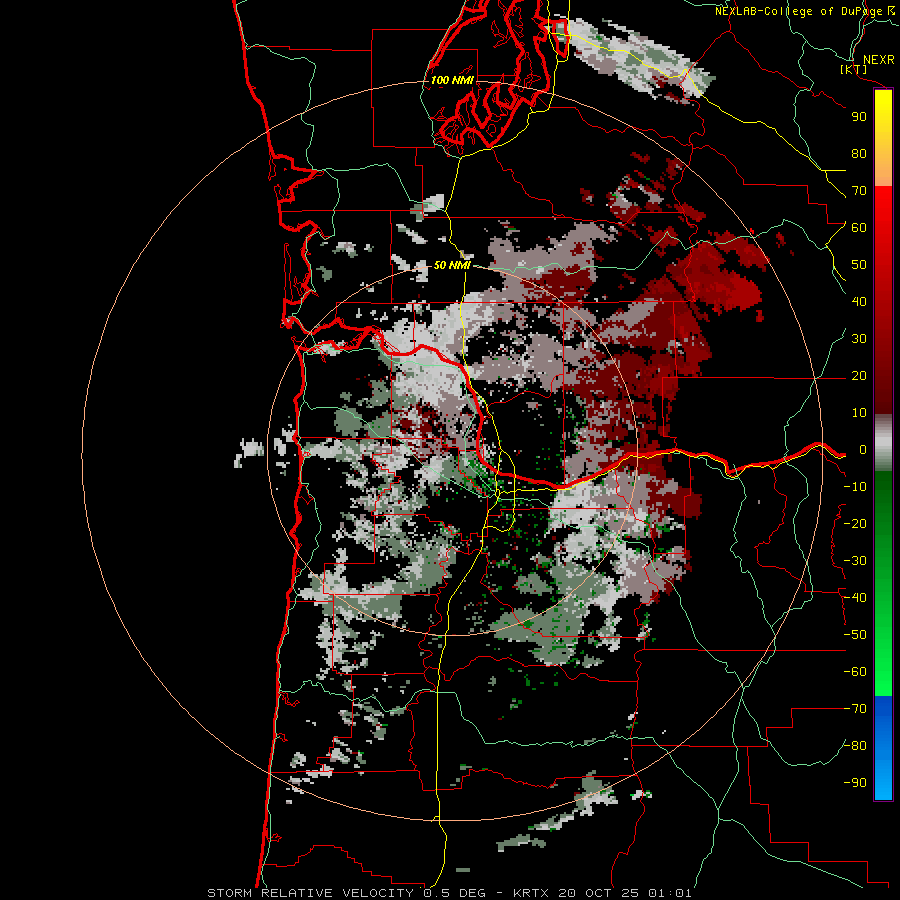Screen dimensions: 900x900
Task: Select the 10 value on velocity scale
Action: [x=859, y=413]
